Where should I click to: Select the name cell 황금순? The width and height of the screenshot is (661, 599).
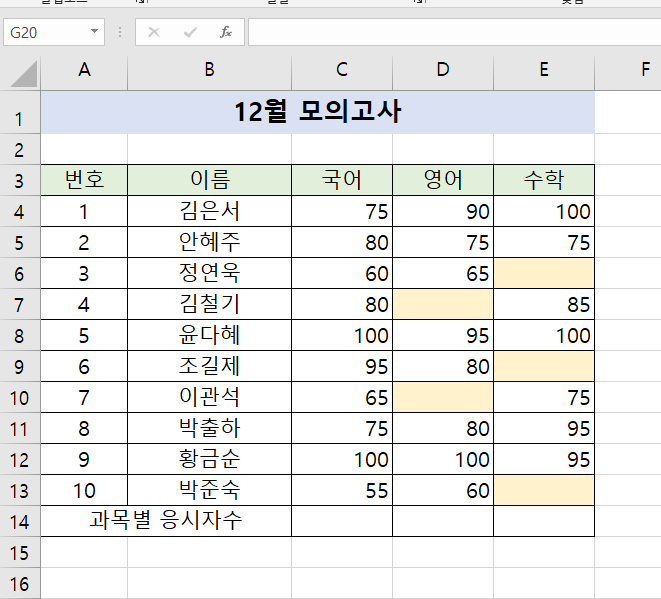(210, 459)
